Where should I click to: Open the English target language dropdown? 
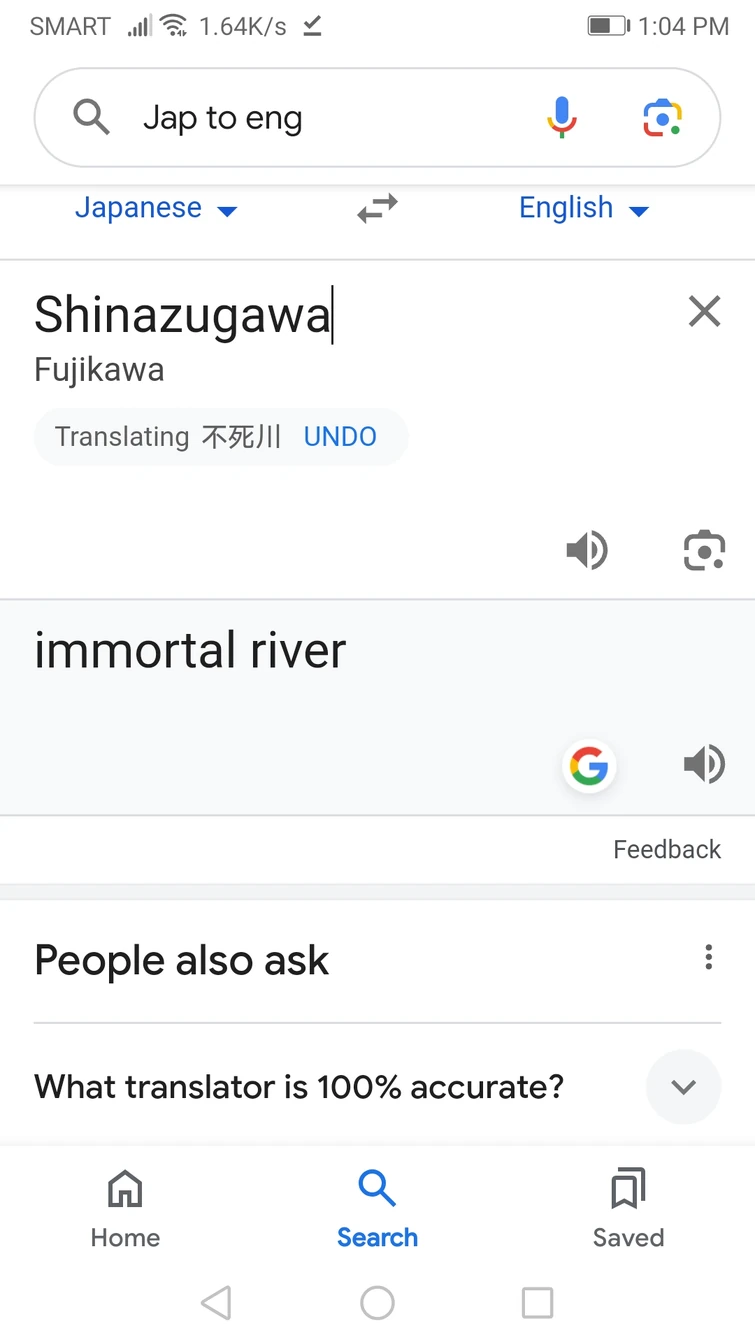[583, 209]
